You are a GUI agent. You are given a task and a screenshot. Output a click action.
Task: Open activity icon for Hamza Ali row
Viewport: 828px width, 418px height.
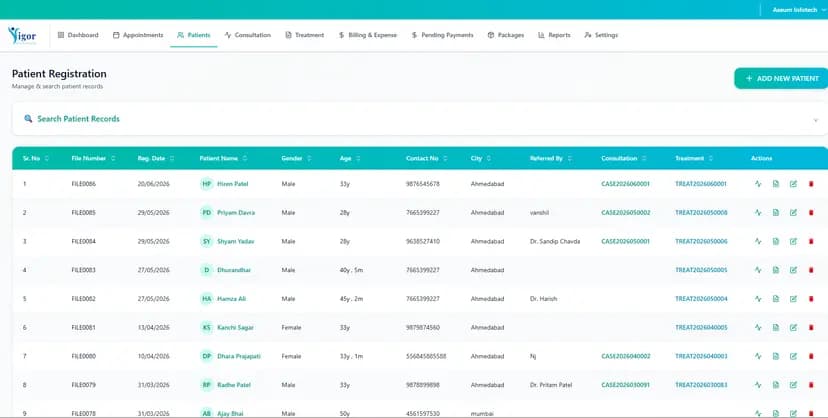[758, 299]
